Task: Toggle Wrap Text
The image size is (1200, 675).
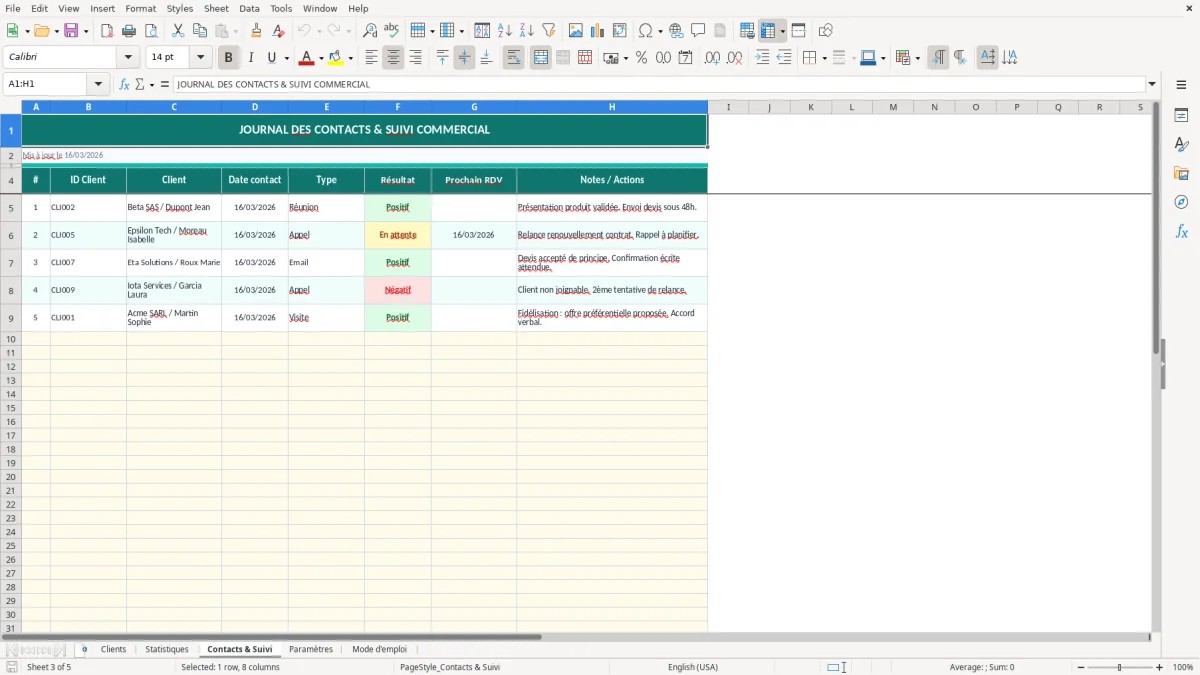Action: coord(514,58)
